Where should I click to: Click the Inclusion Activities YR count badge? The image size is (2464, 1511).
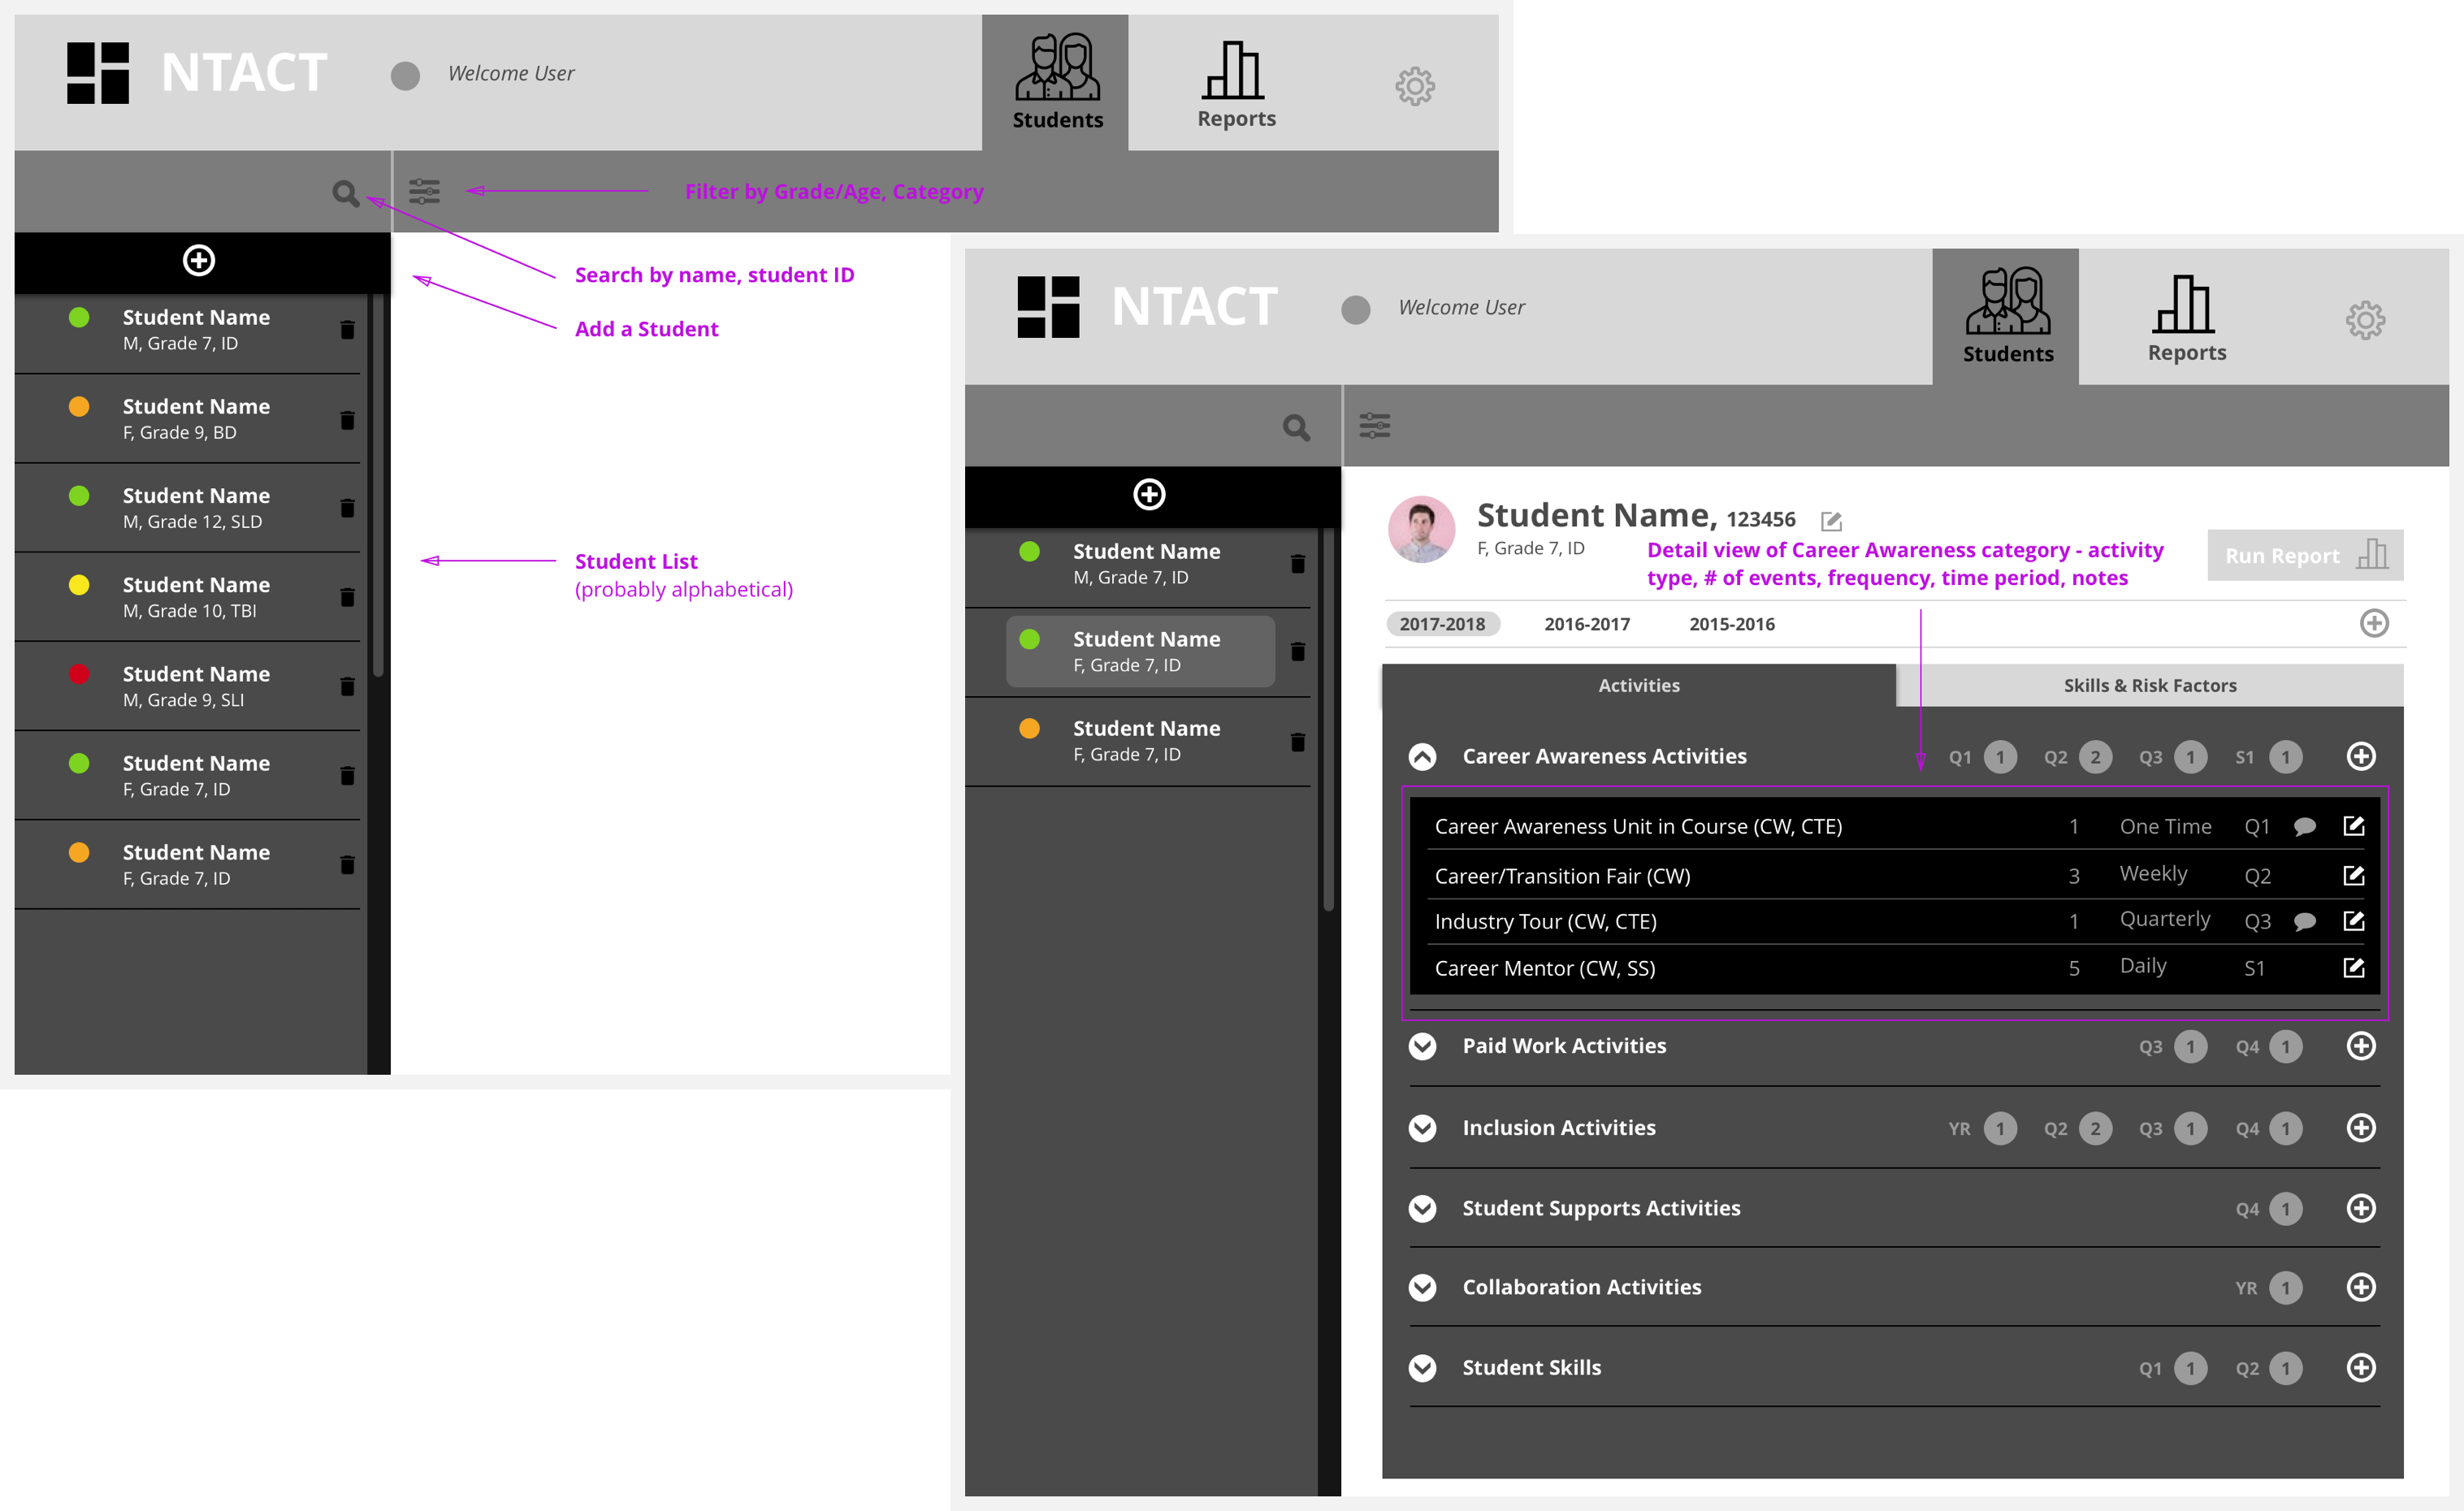tap(2000, 1129)
